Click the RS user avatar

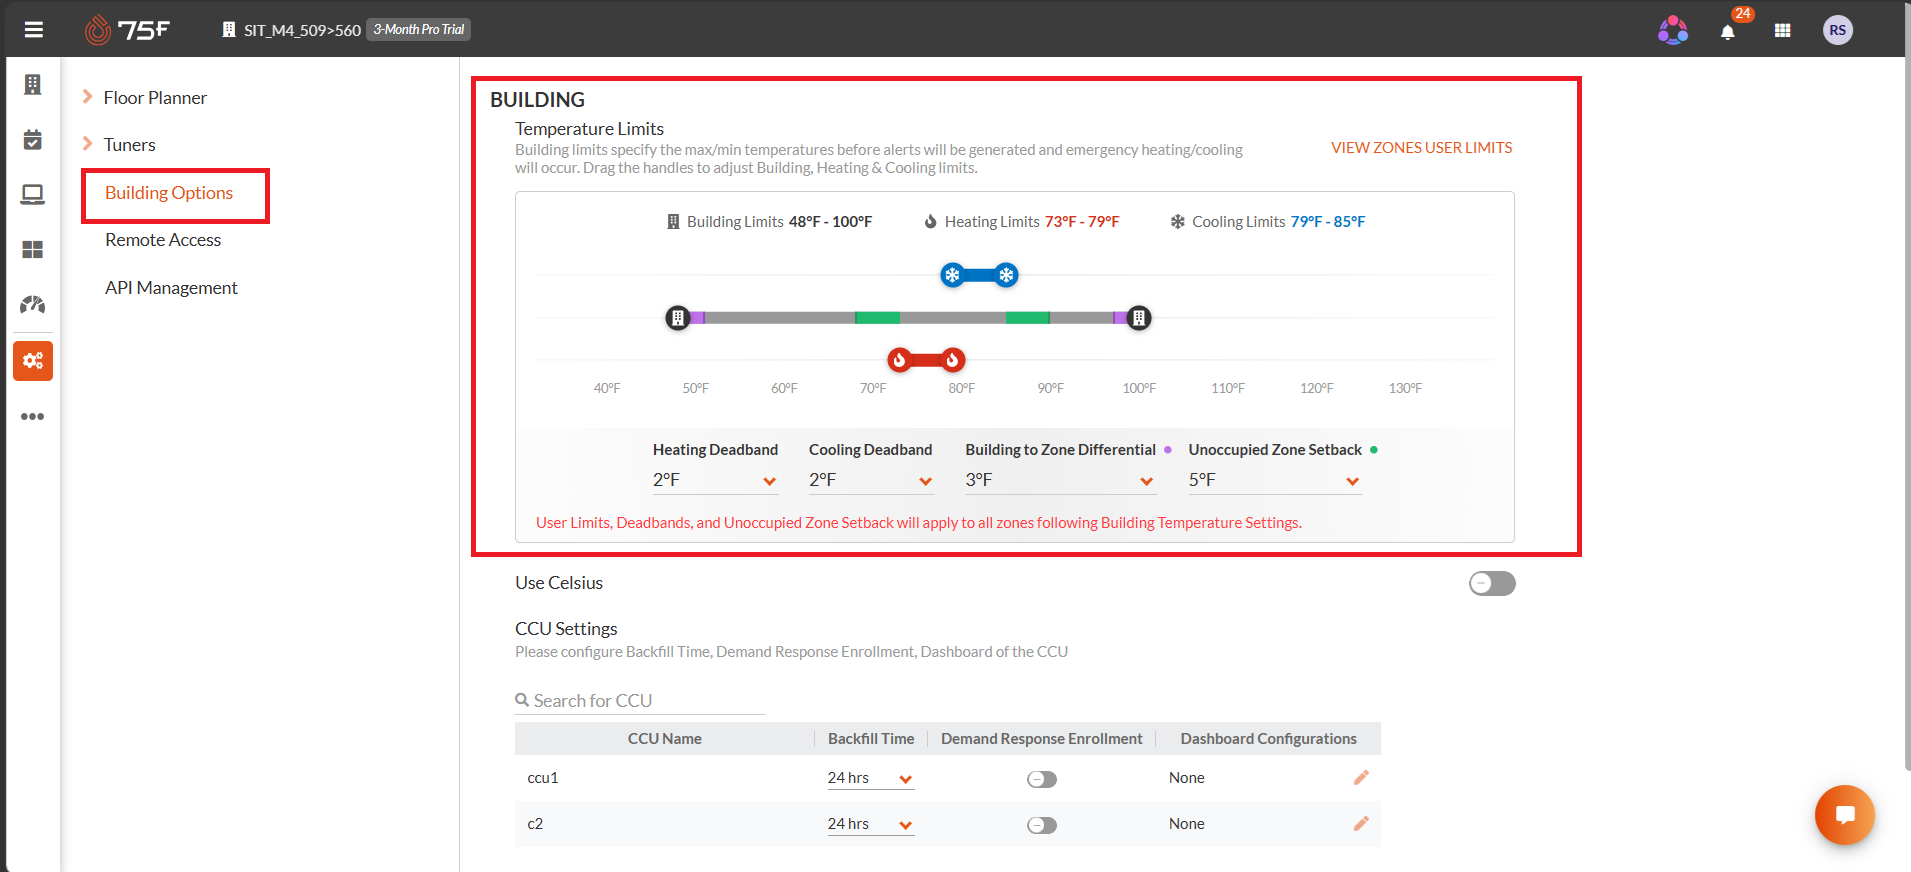[1837, 30]
